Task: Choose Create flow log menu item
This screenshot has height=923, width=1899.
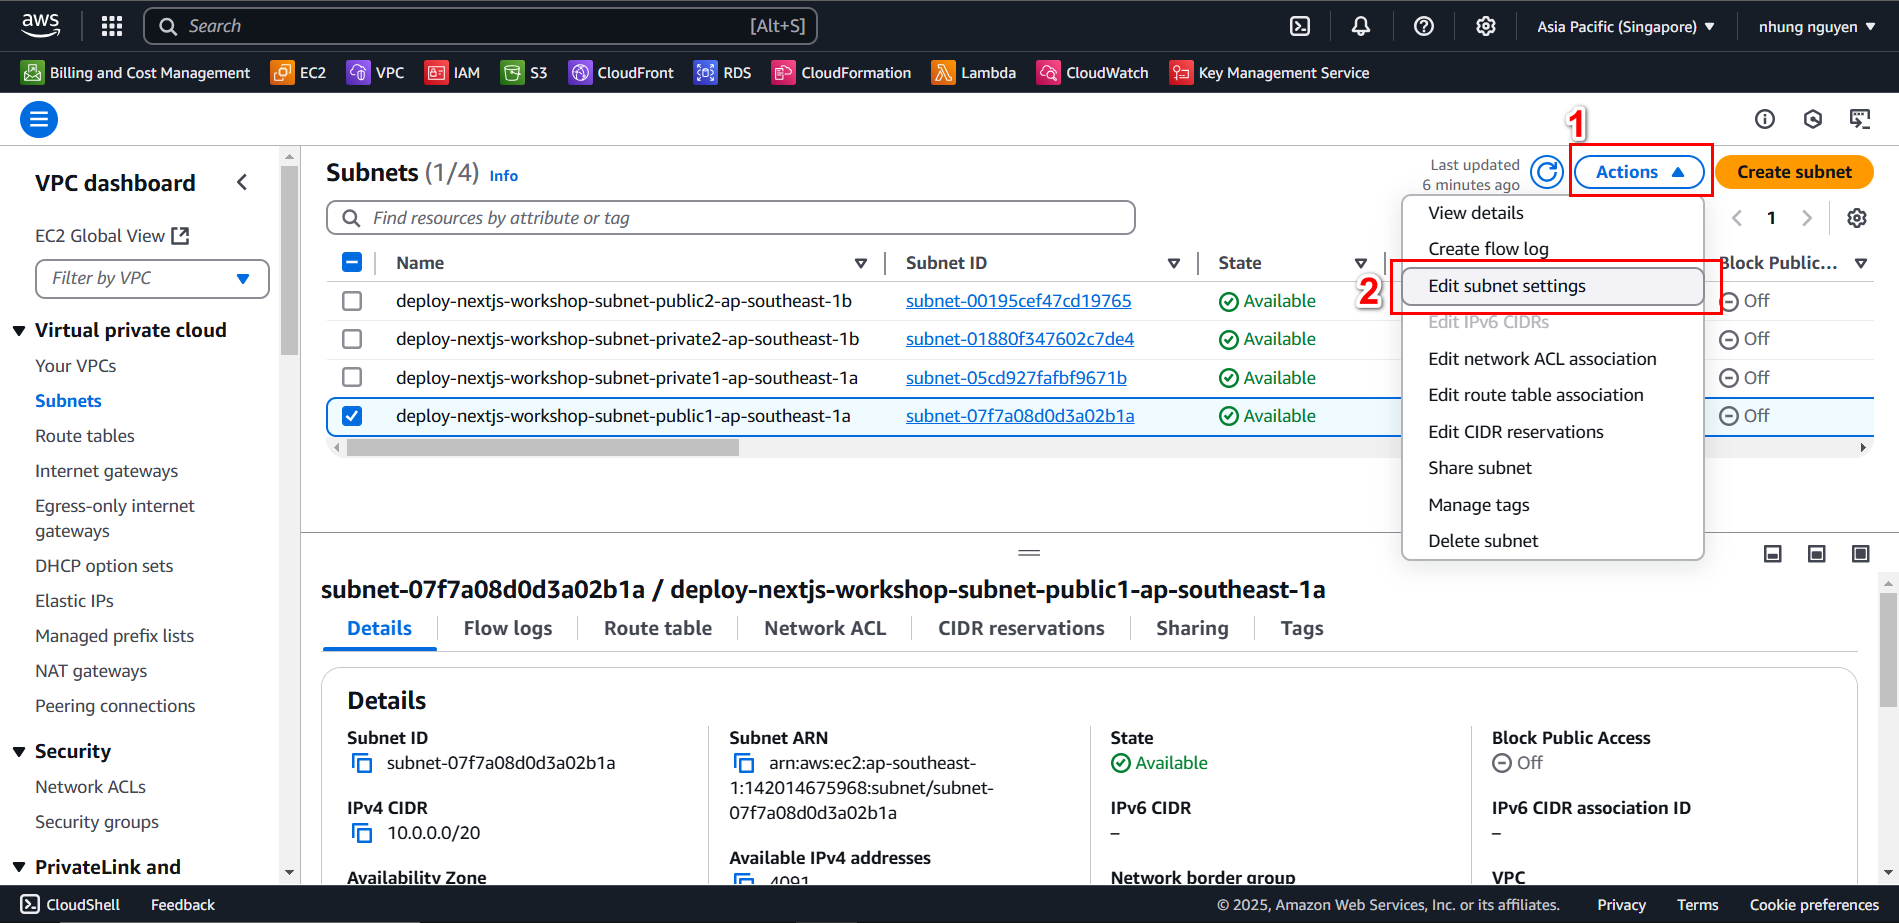Action: tap(1553, 249)
